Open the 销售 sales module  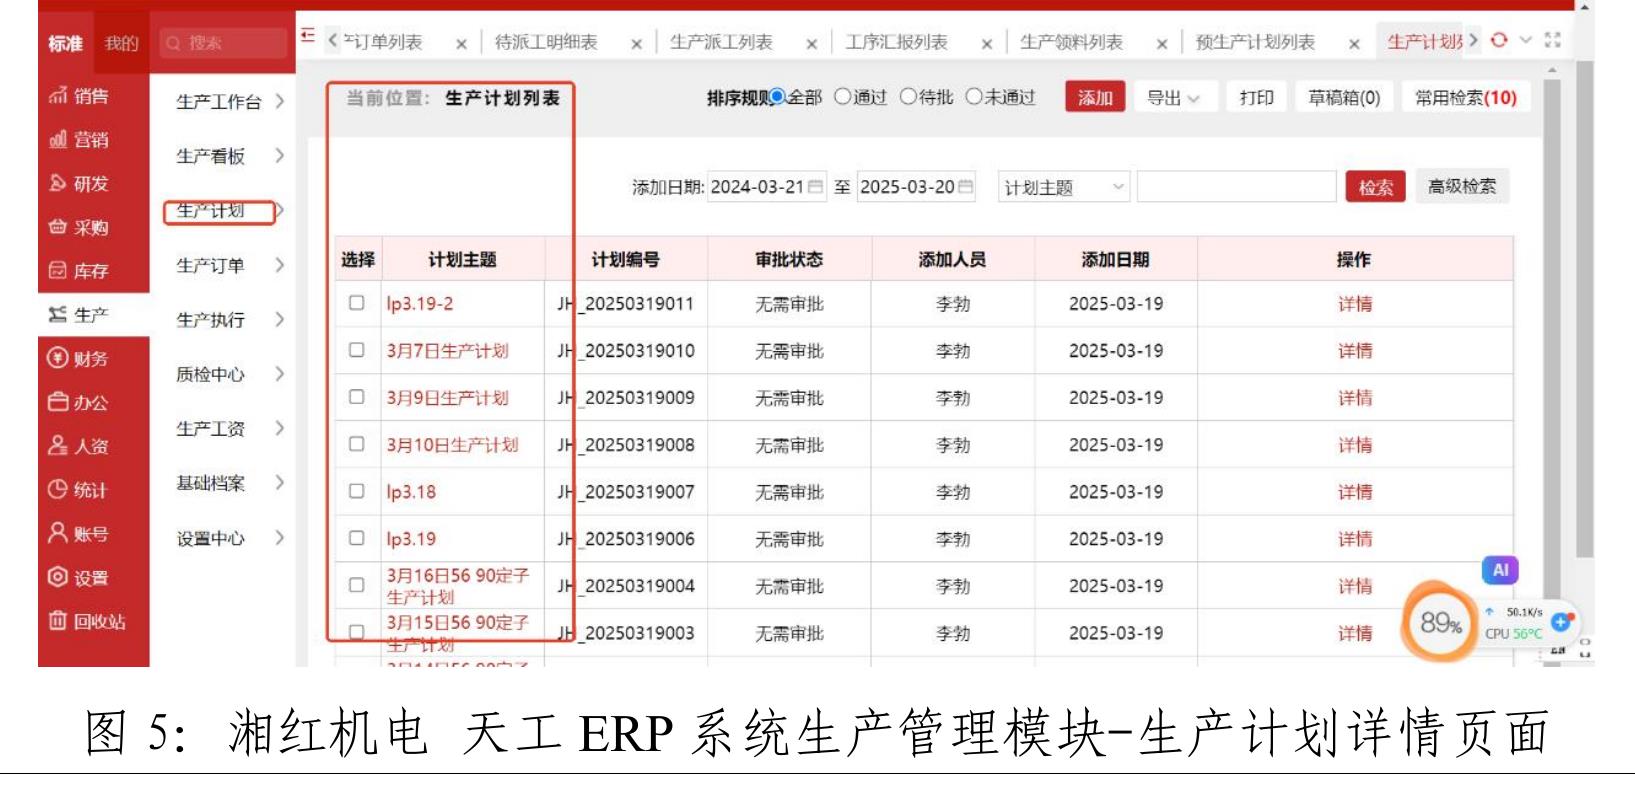click(79, 96)
